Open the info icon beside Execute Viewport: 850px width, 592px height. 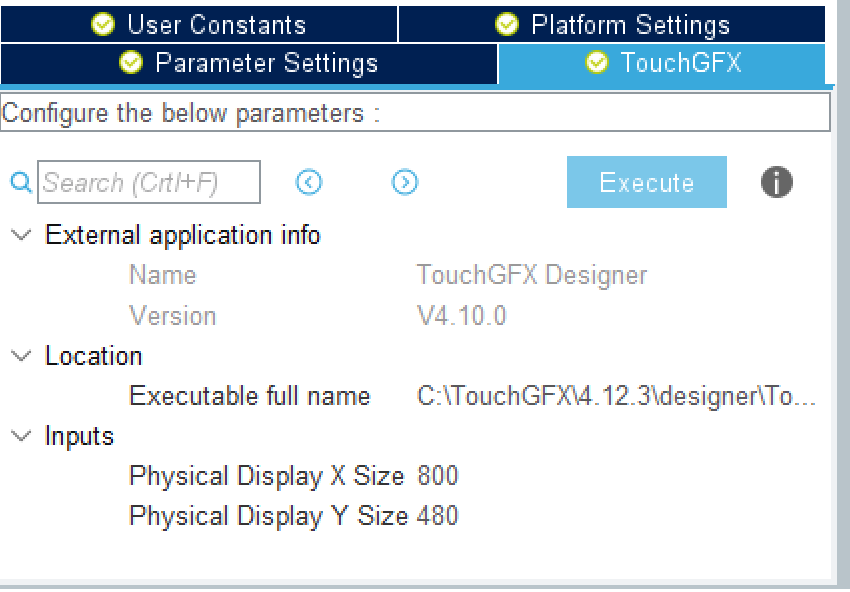tap(777, 182)
